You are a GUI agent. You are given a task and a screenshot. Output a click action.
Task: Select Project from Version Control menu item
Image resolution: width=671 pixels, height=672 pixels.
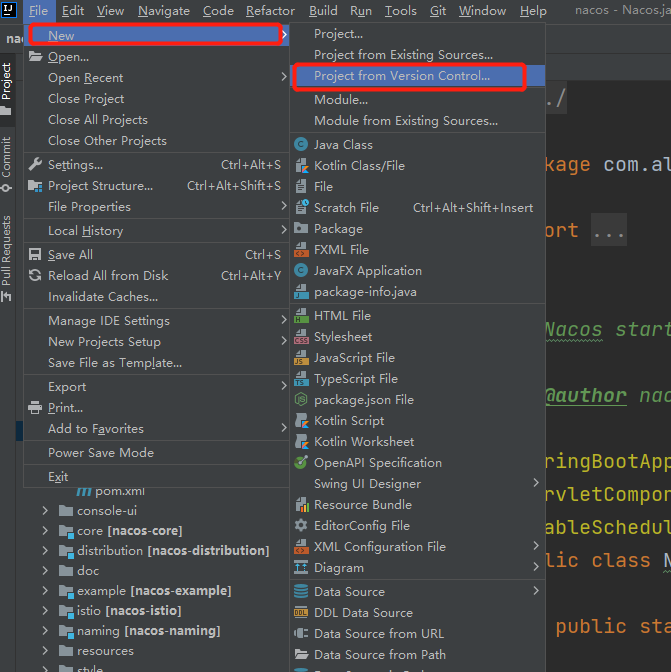pos(417,76)
